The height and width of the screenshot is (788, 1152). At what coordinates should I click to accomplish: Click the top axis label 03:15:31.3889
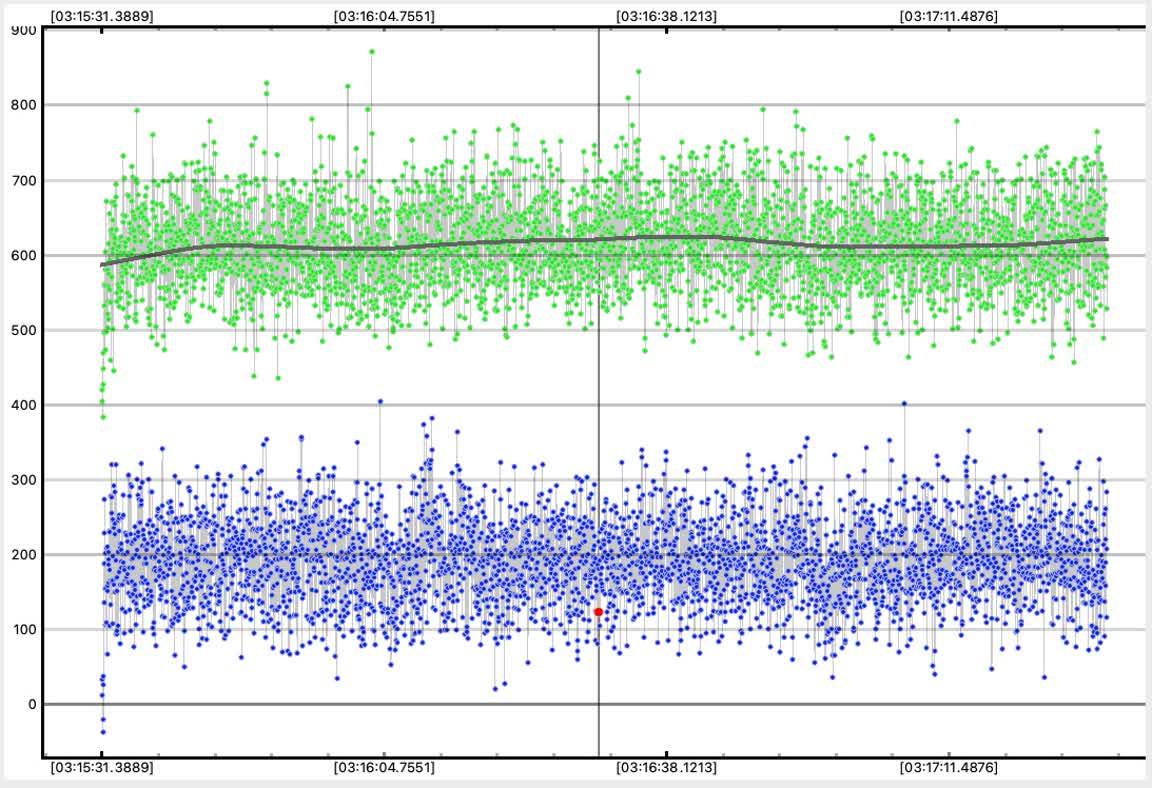(102, 16)
